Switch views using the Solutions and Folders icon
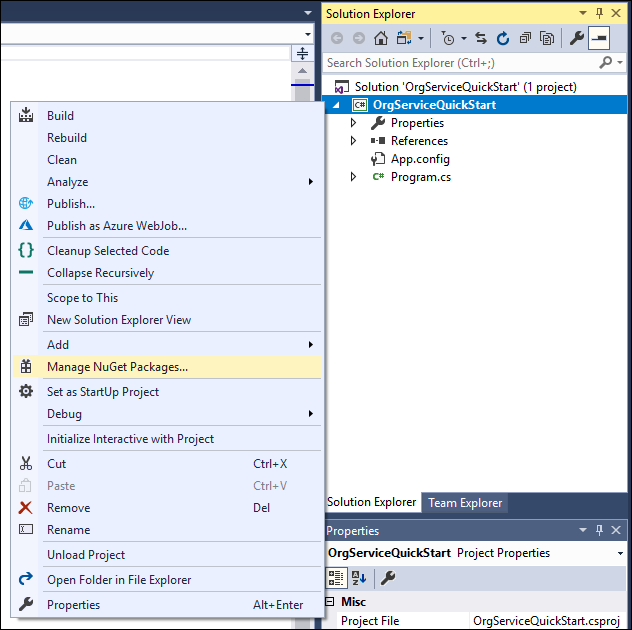Image resolution: width=632 pixels, height=630 pixels. tap(404, 38)
